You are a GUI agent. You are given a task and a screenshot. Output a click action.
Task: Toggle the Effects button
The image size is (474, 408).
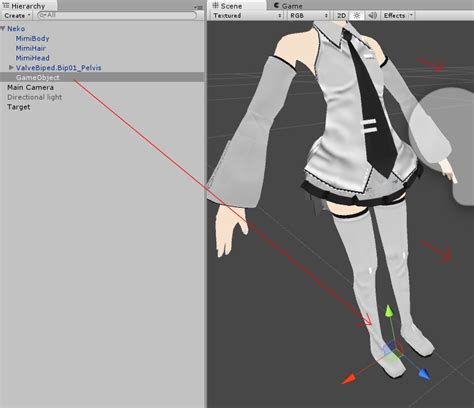(394, 16)
